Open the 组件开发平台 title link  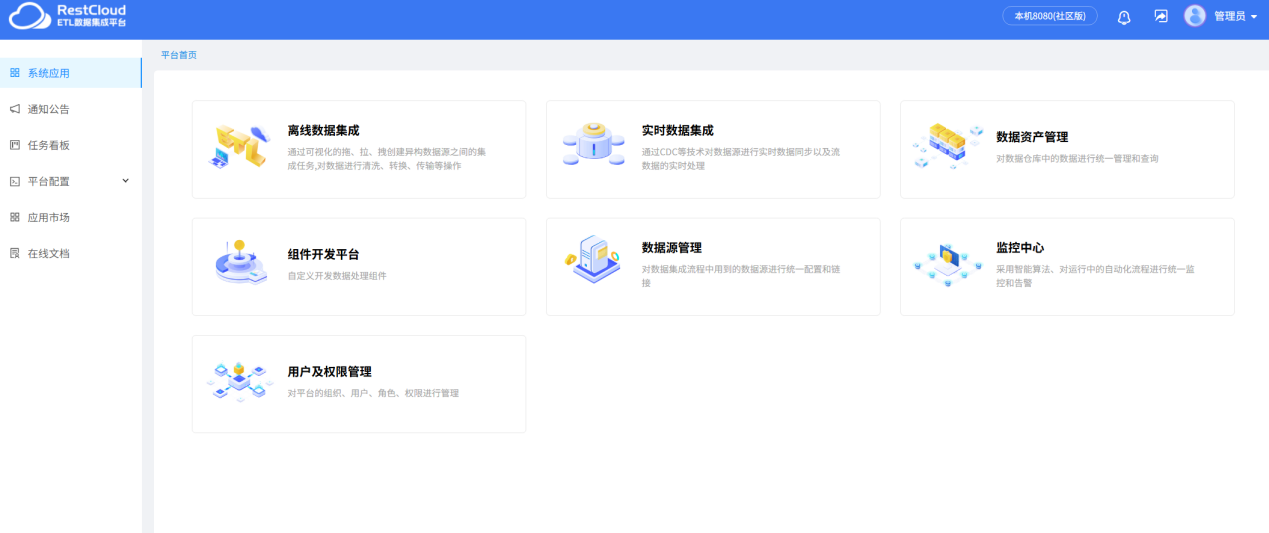323,254
